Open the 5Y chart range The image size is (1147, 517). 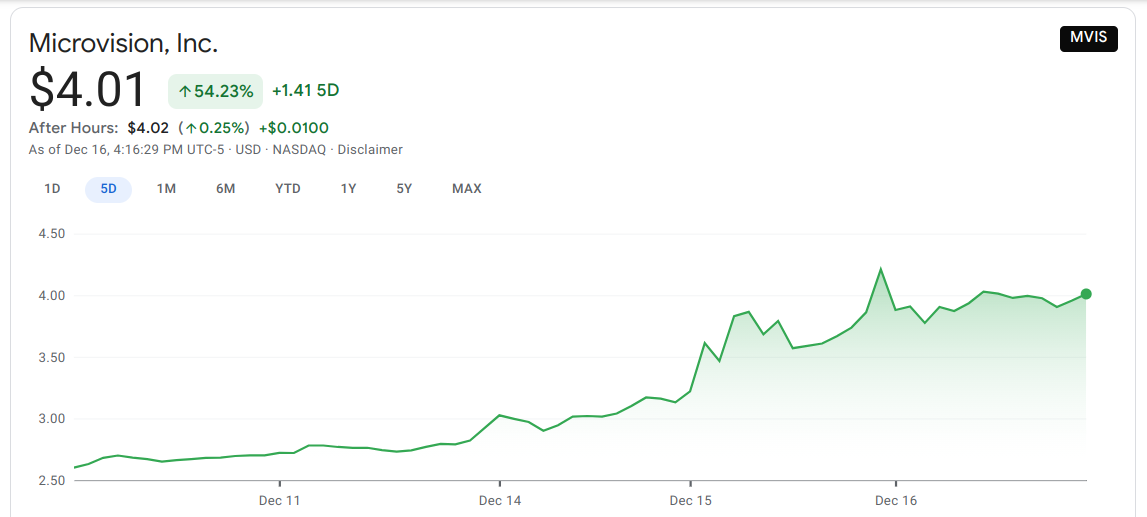(404, 189)
